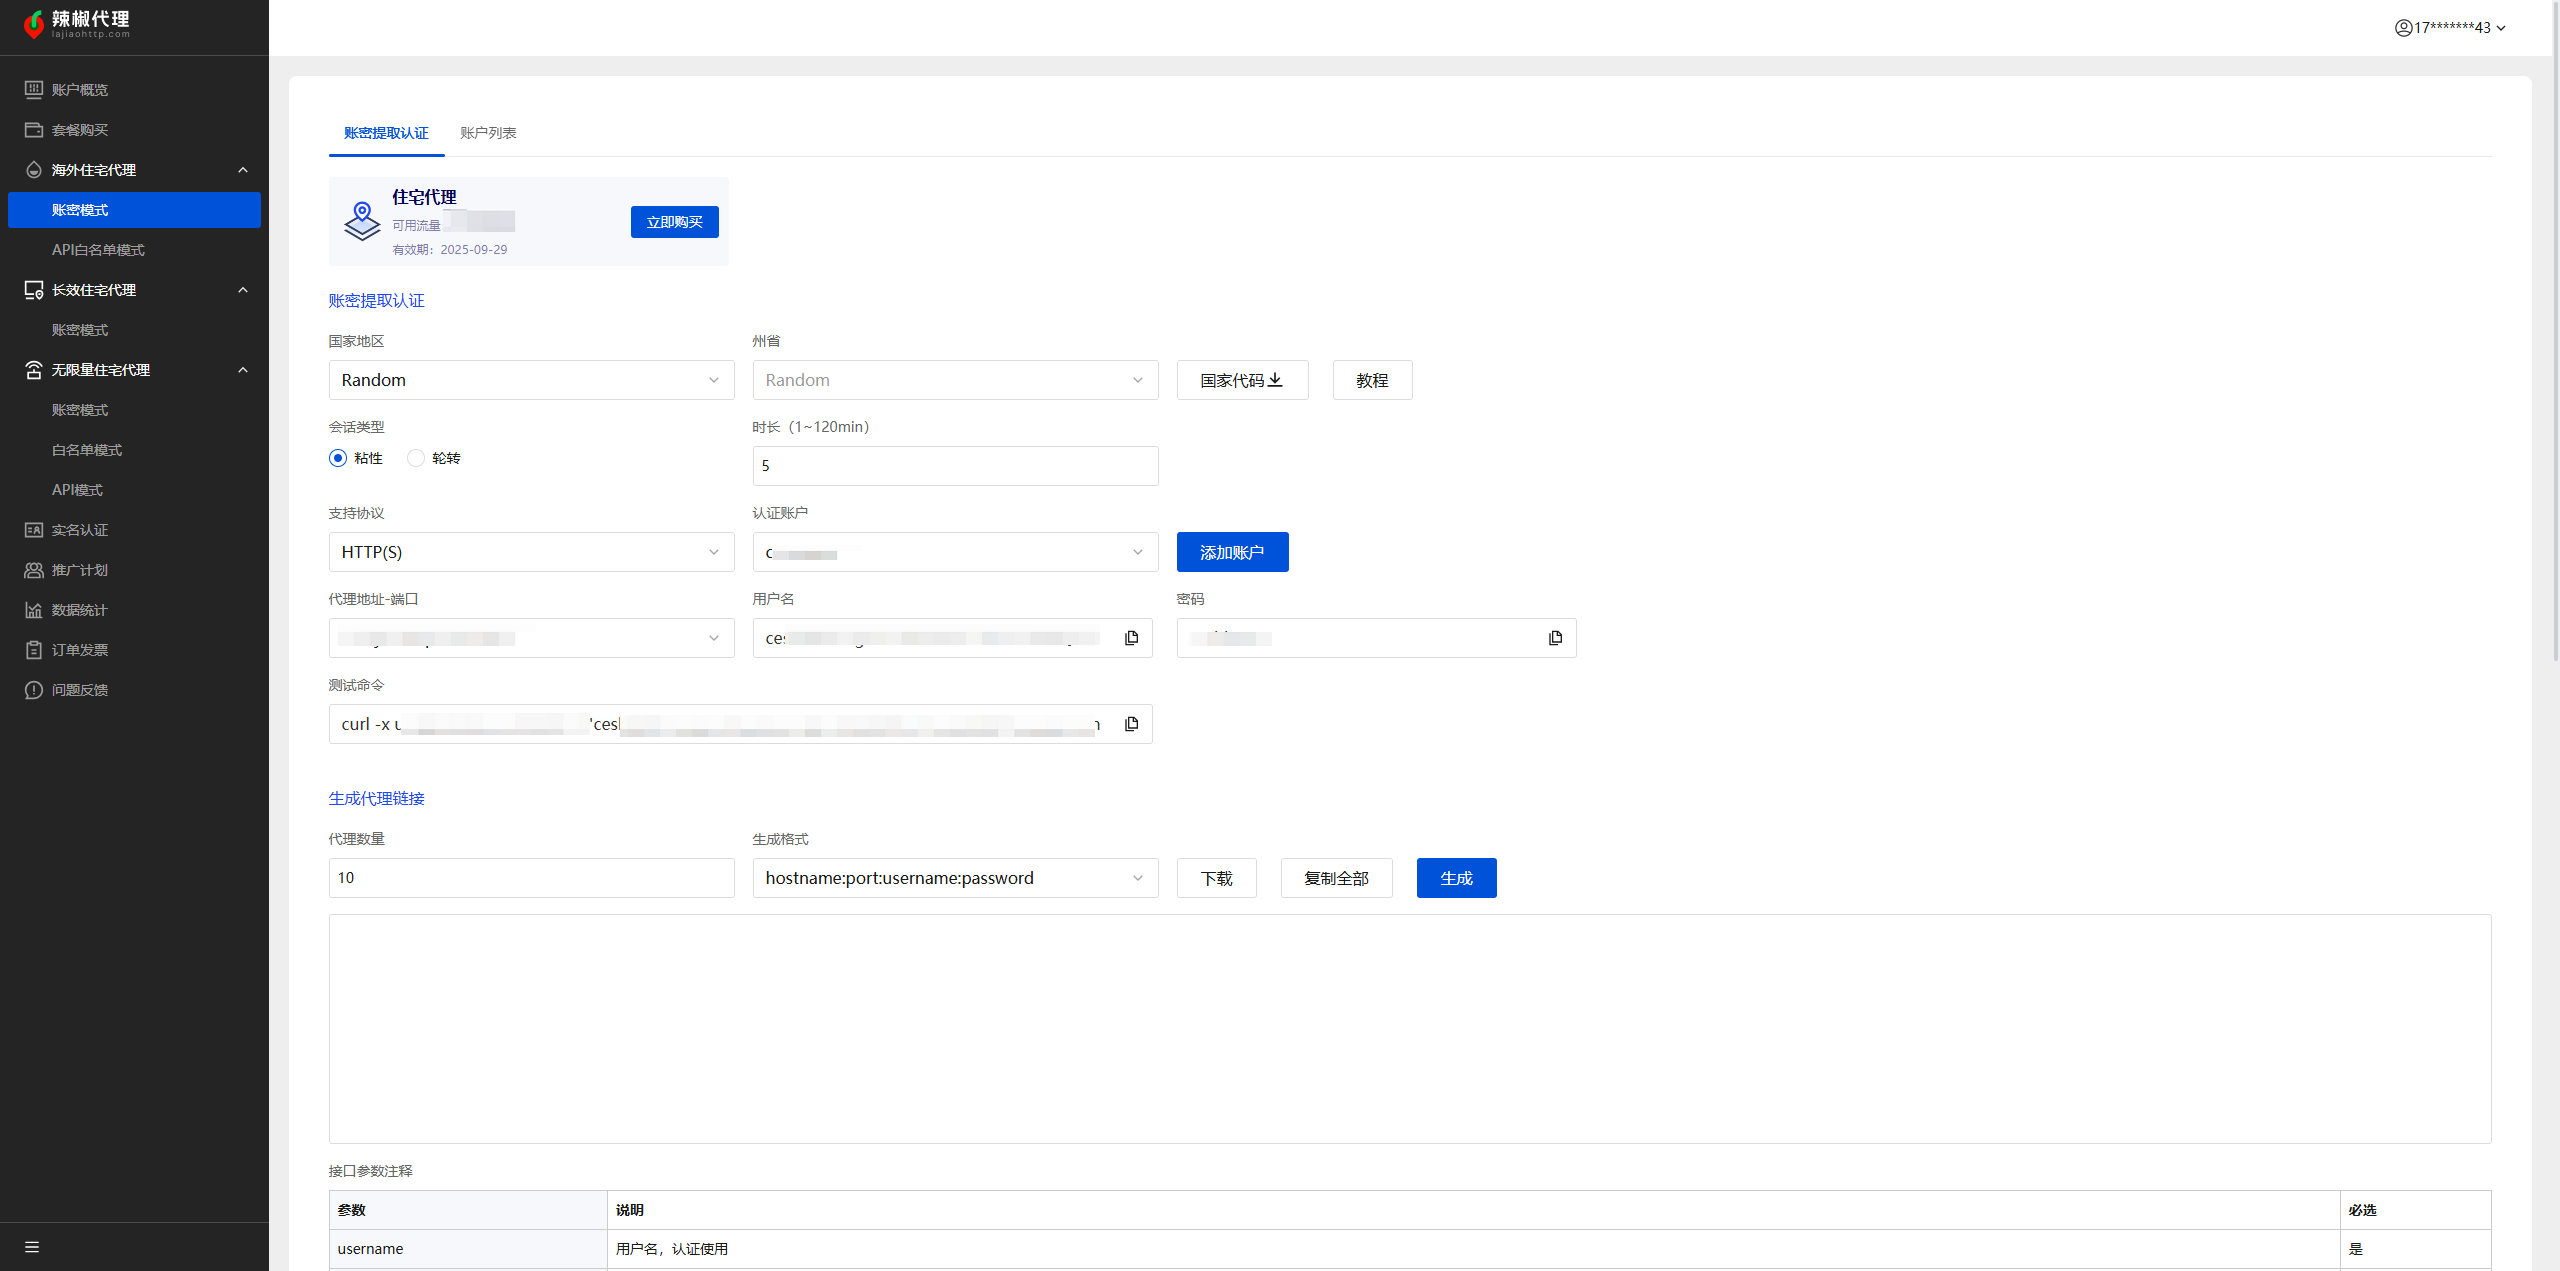
Task: Copy the curl test command
Action: (x=1131, y=724)
